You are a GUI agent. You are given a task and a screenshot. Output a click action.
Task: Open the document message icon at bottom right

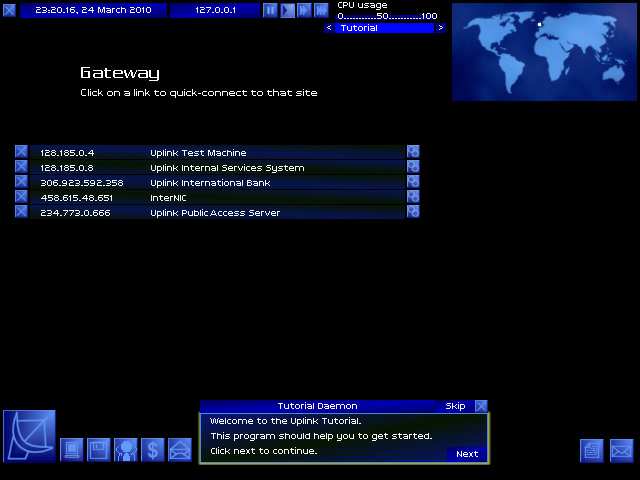pyautogui.click(x=592, y=451)
